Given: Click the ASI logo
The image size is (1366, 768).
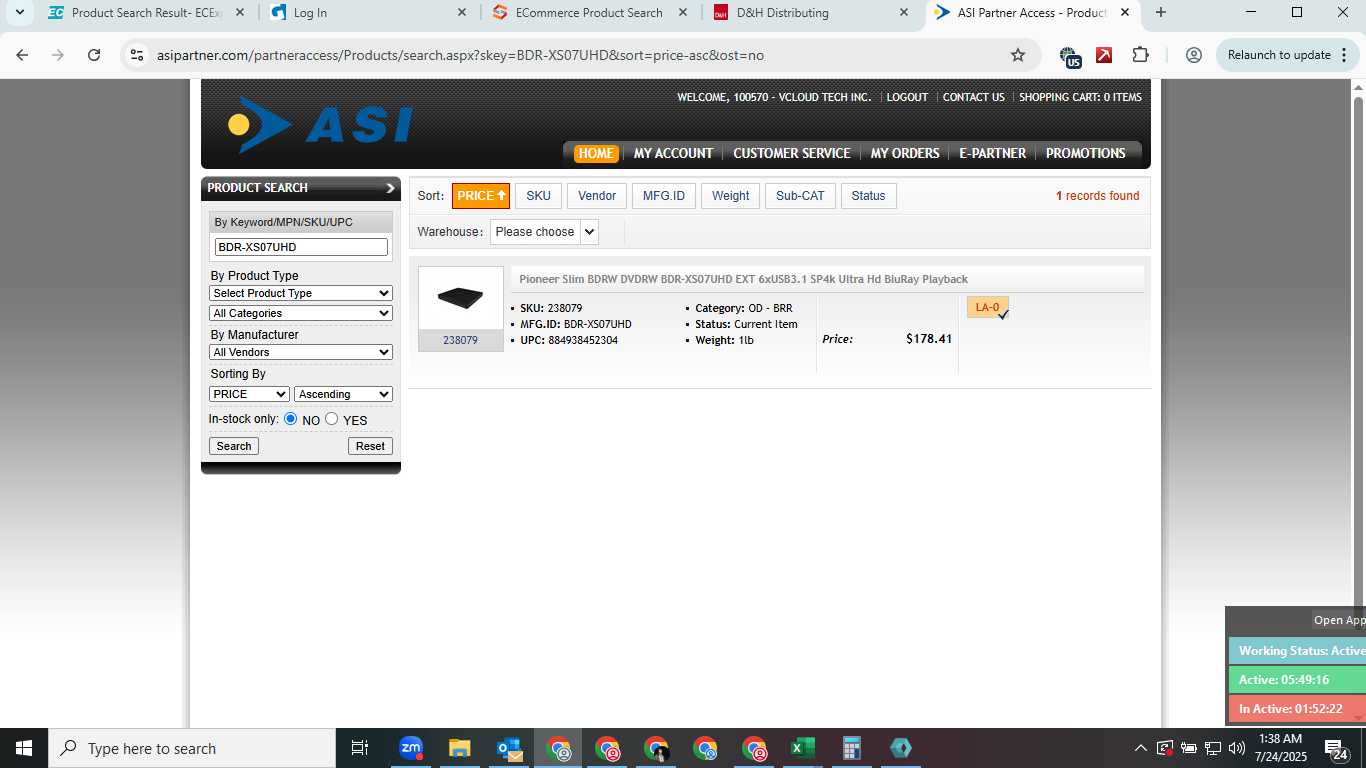Looking at the screenshot, I should [x=320, y=125].
